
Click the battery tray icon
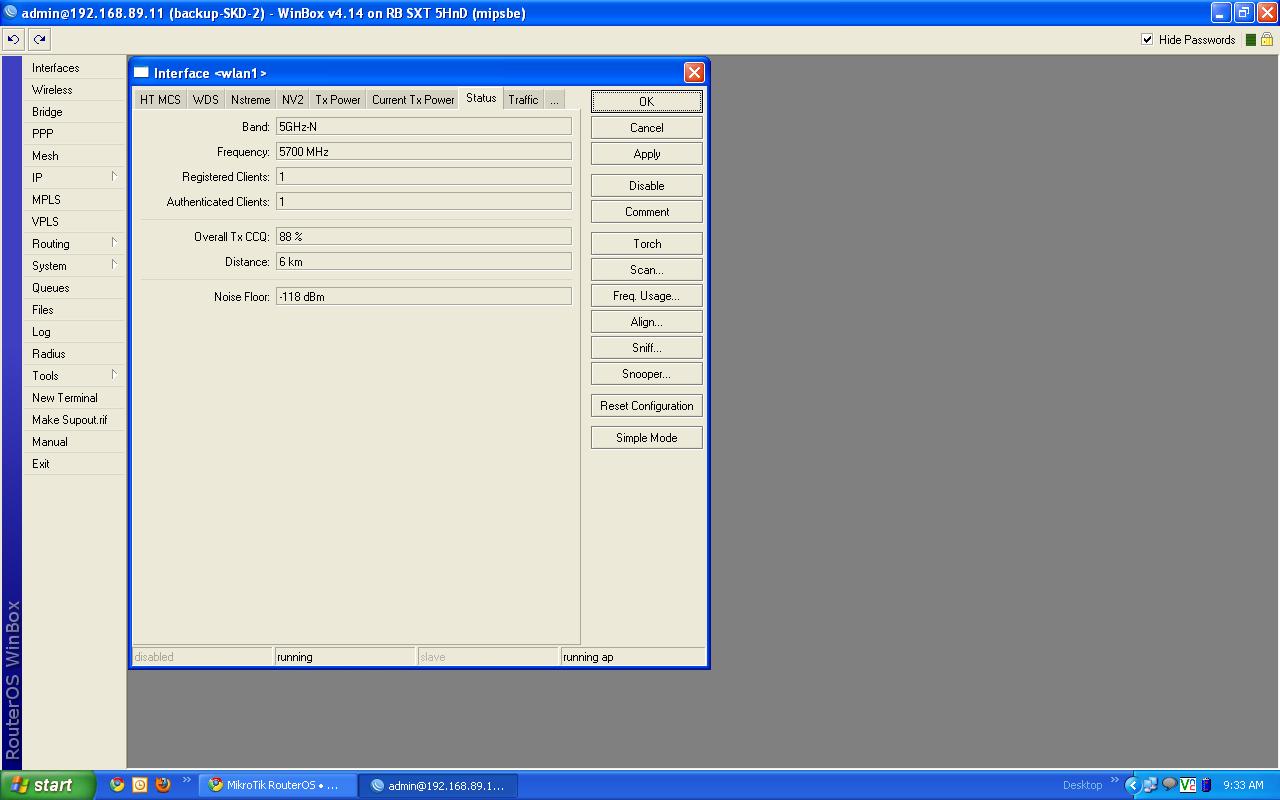click(1206, 785)
